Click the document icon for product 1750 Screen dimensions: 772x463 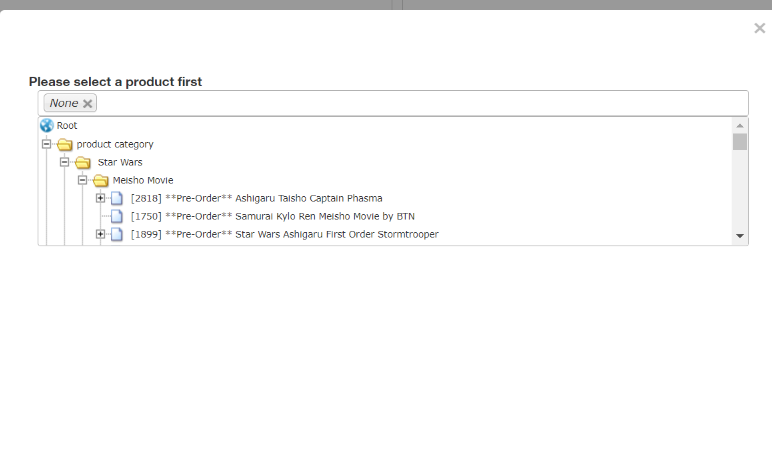117,216
